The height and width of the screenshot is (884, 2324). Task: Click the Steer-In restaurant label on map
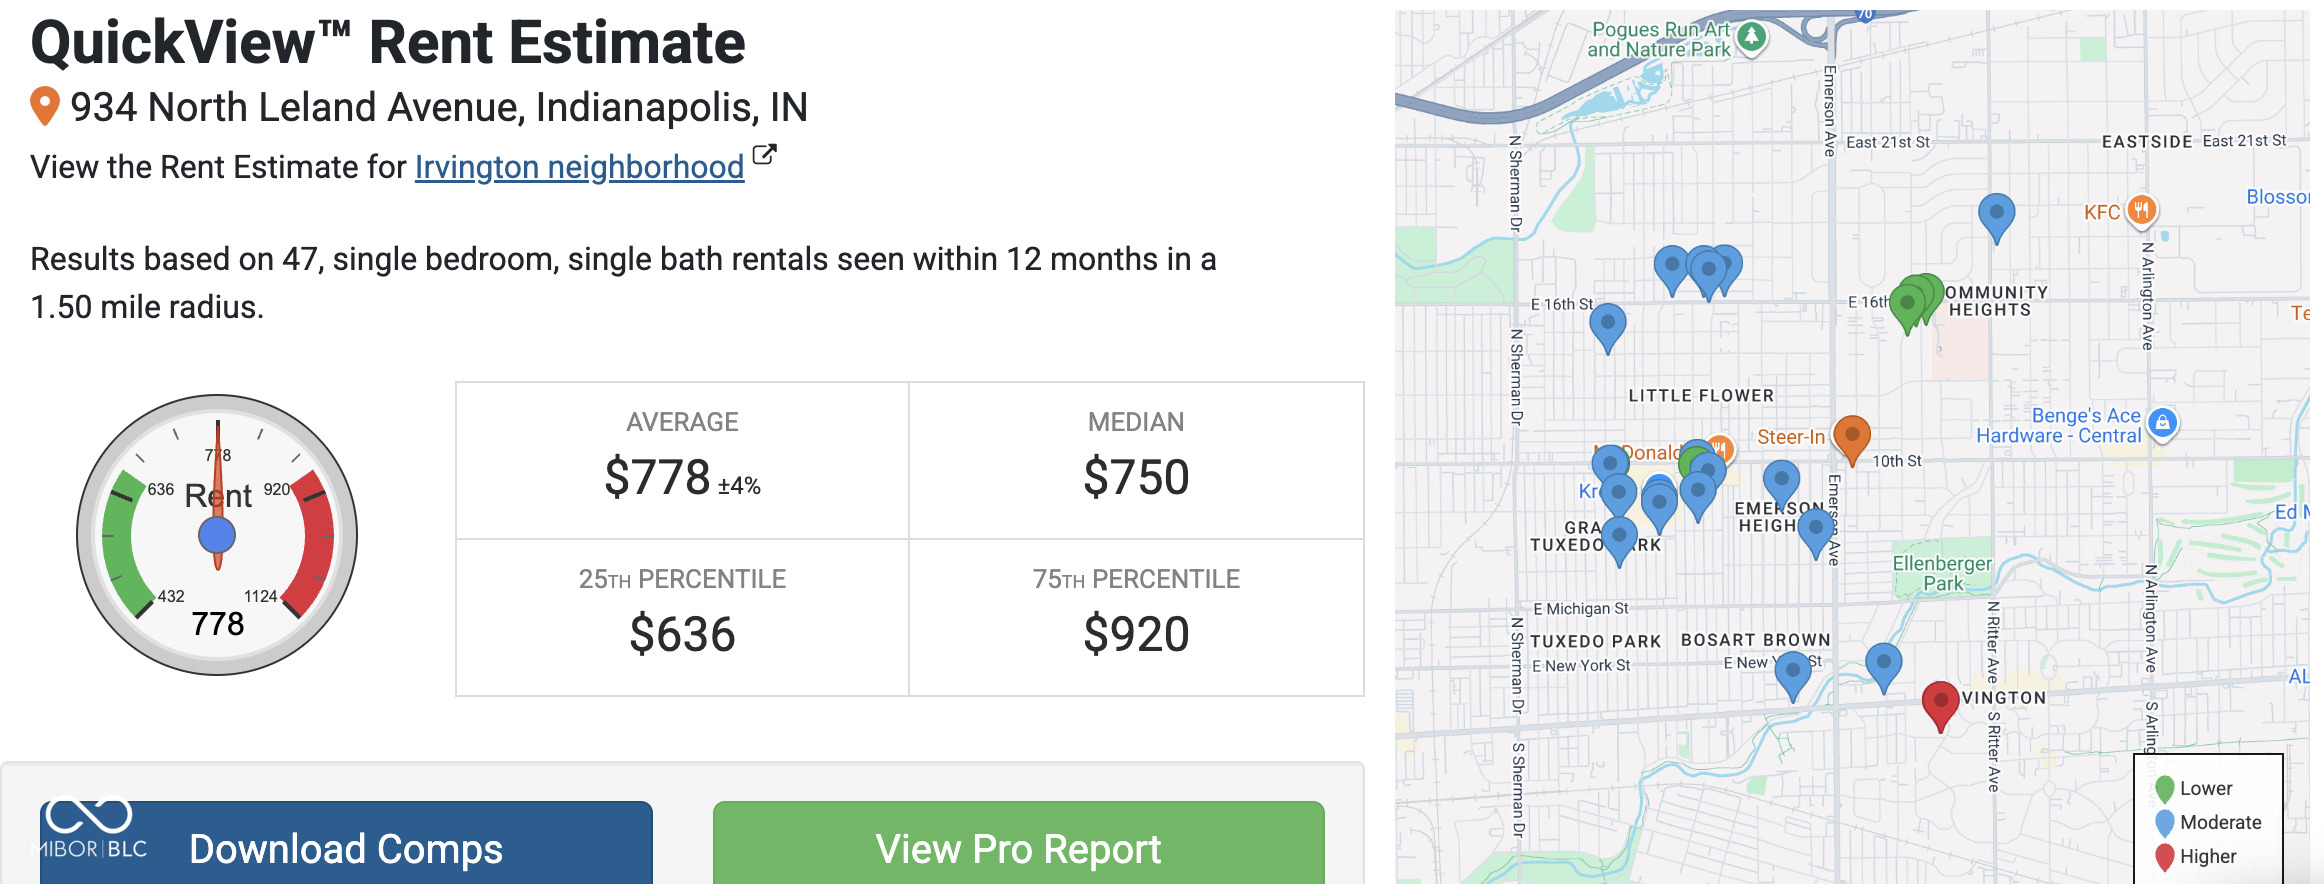[x=1790, y=437]
